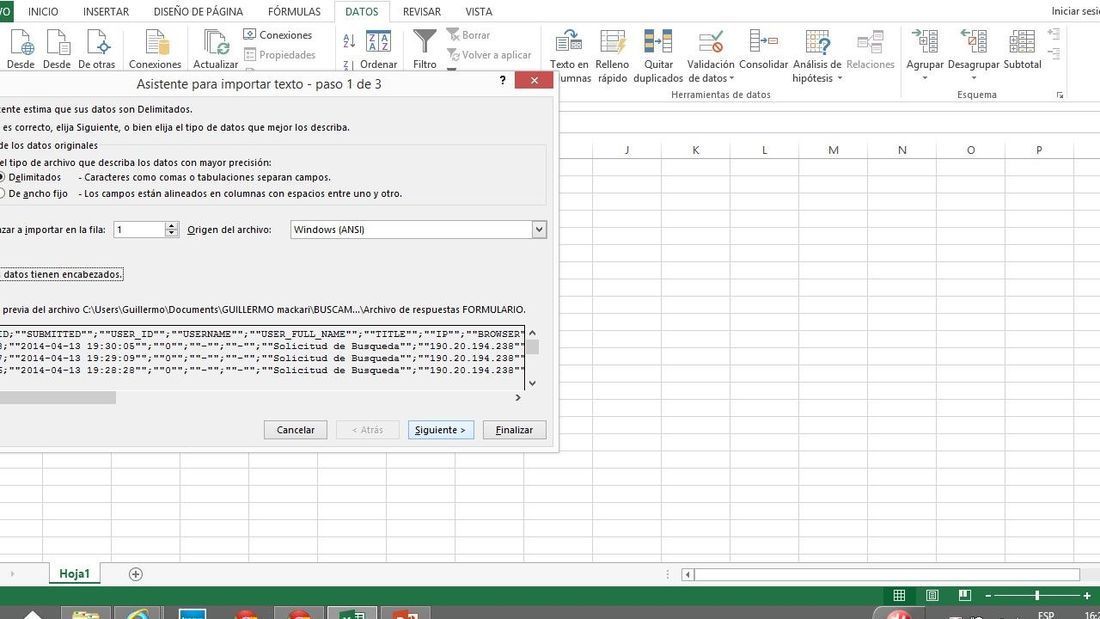
Task: Click preview horizontal scrollbar thumb
Action: click(58, 398)
